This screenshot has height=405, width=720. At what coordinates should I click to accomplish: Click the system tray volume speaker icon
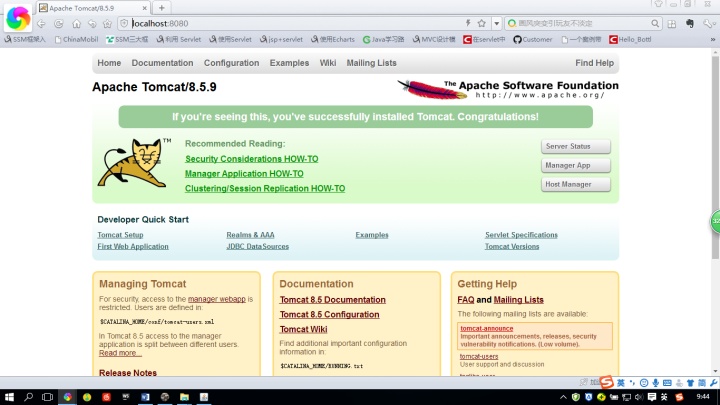click(639, 397)
